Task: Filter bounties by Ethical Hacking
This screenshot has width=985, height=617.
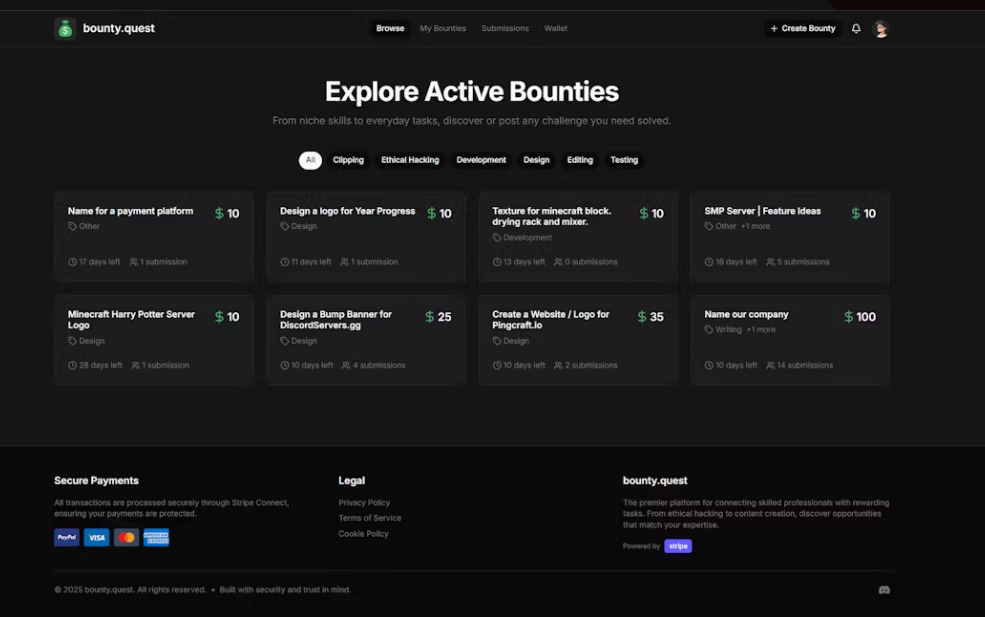Action: pyautogui.click(x=410, y=160)
